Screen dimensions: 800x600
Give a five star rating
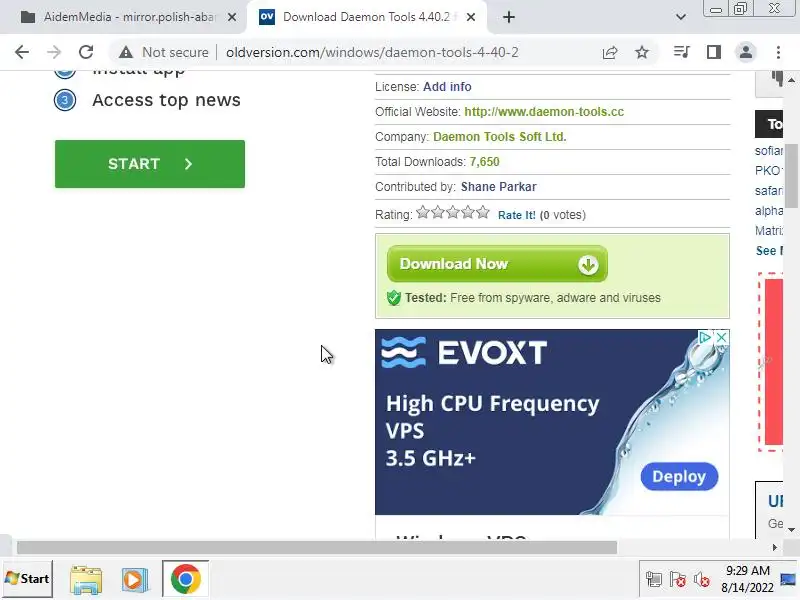coord(483,212)
